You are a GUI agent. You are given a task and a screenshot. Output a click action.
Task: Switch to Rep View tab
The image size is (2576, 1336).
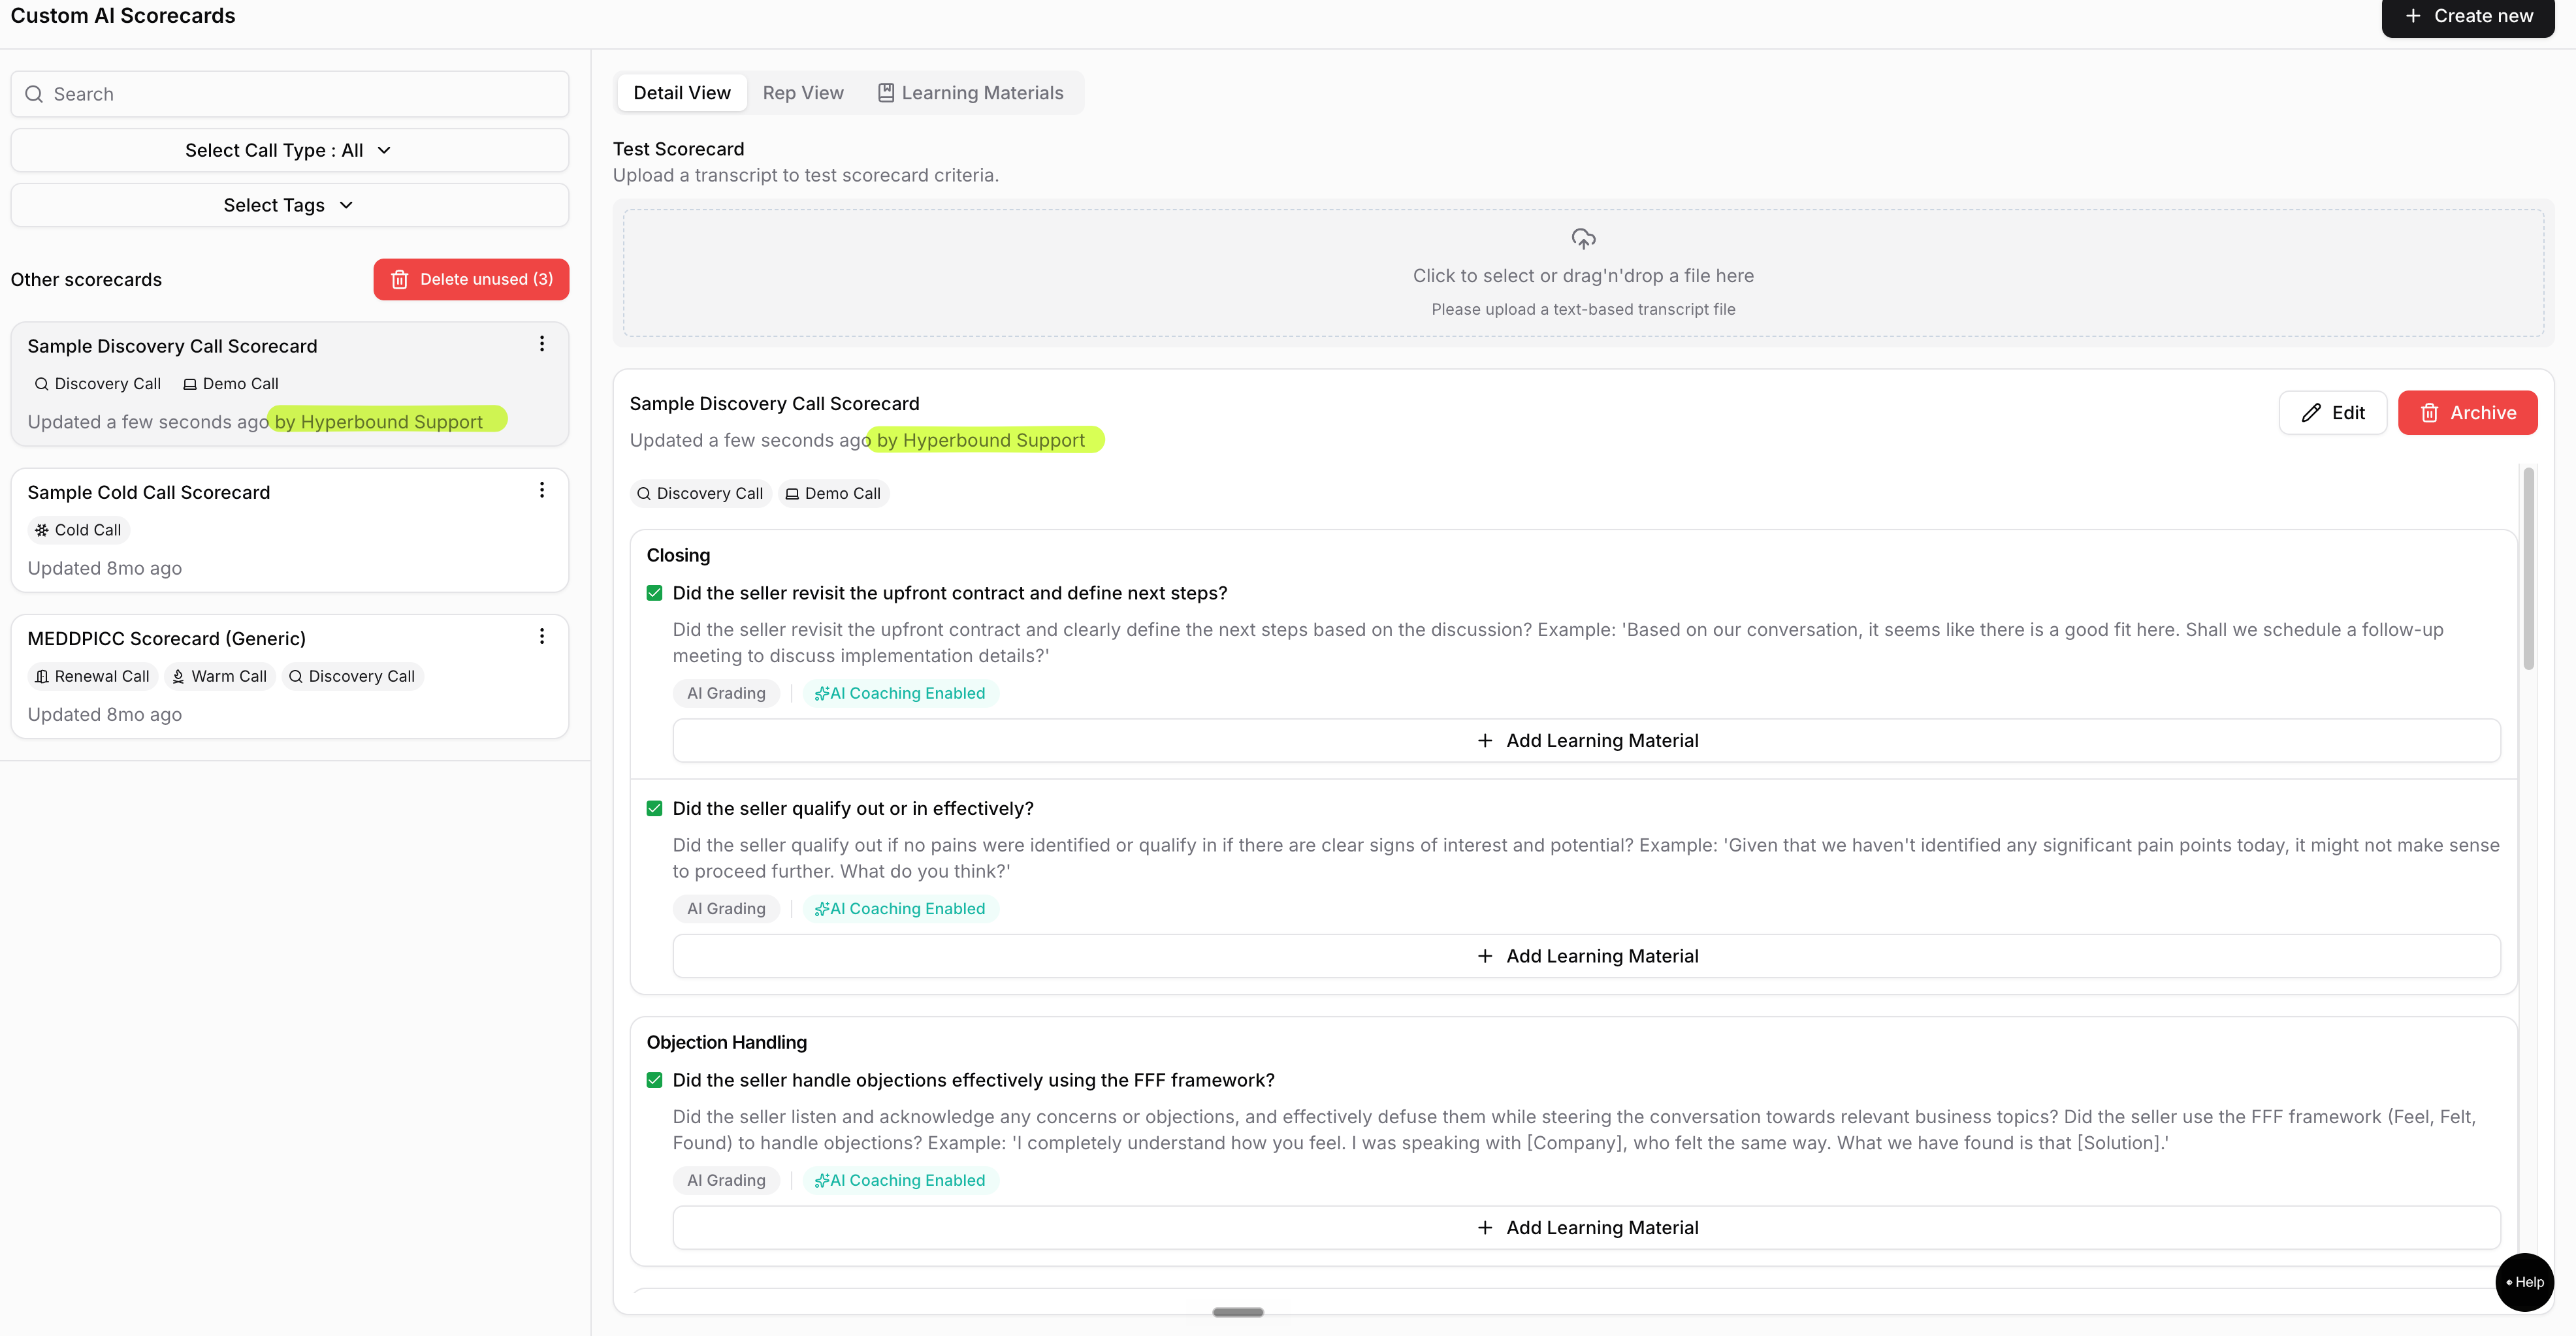click(x=803, y=93)
